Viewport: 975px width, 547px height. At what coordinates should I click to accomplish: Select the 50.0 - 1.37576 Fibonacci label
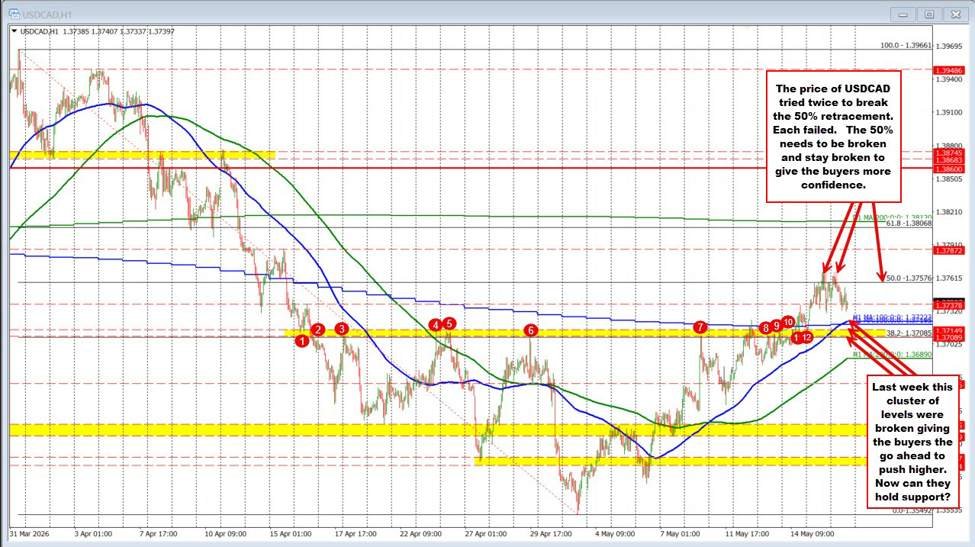tap(909, 278)
